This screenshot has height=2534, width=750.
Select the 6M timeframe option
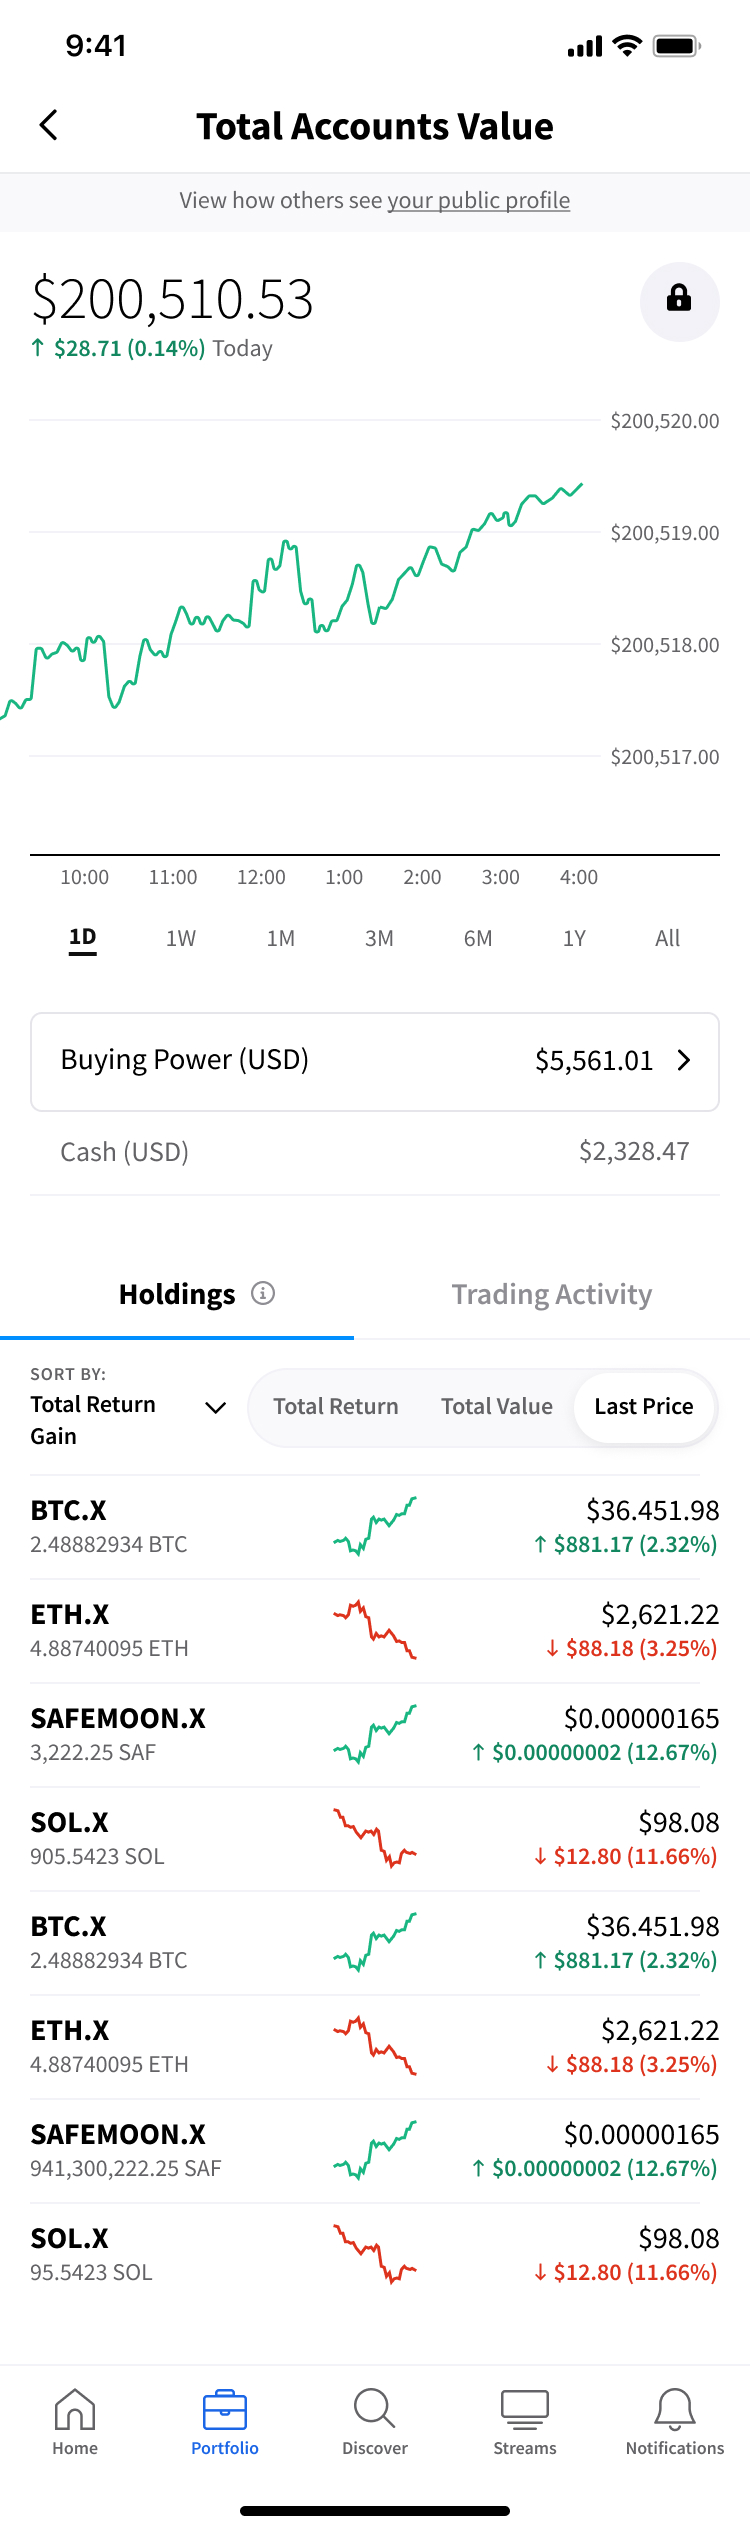[x=478, y=938]
